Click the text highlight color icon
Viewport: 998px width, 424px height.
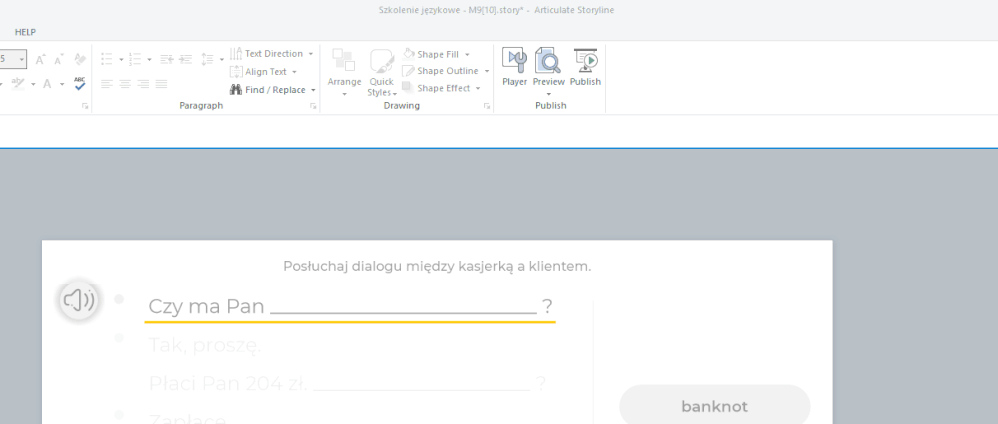point(18,83)
